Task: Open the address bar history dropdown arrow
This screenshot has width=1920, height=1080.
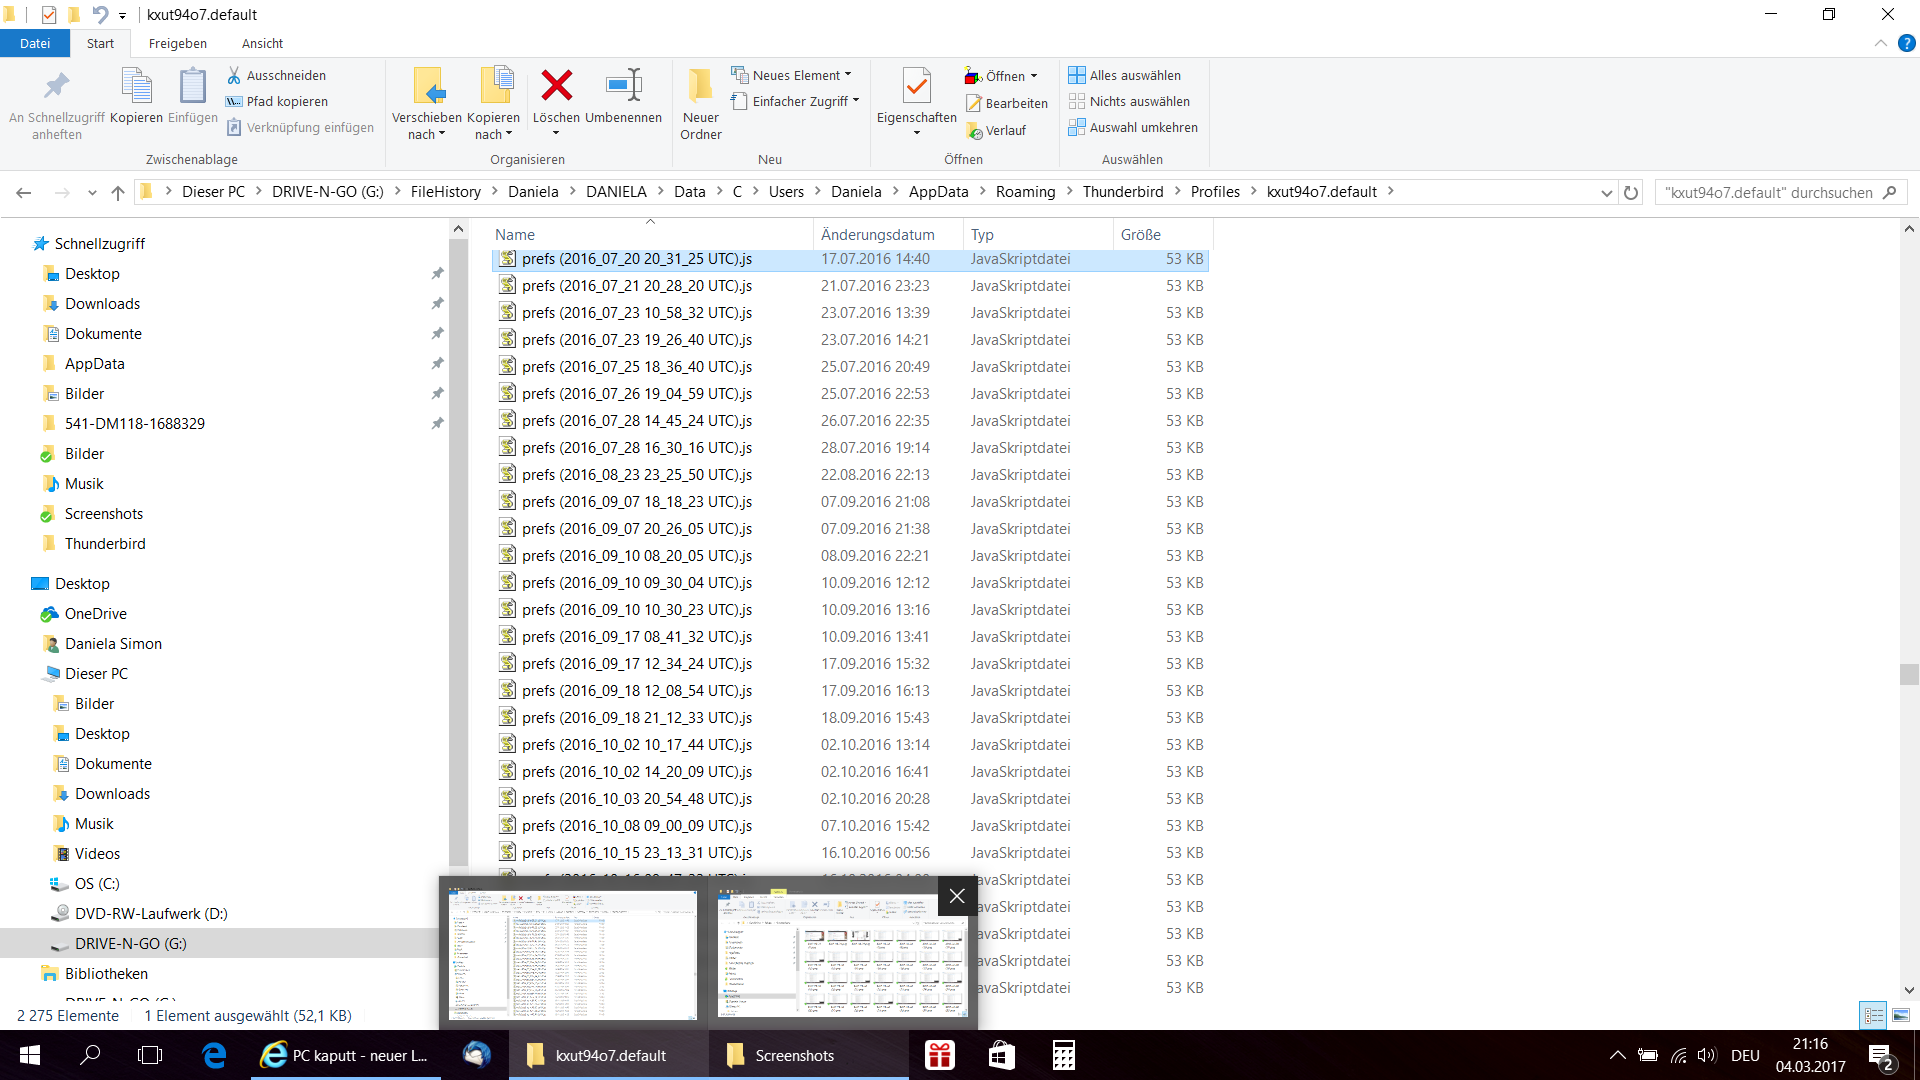Action: tap(1606, 192)
